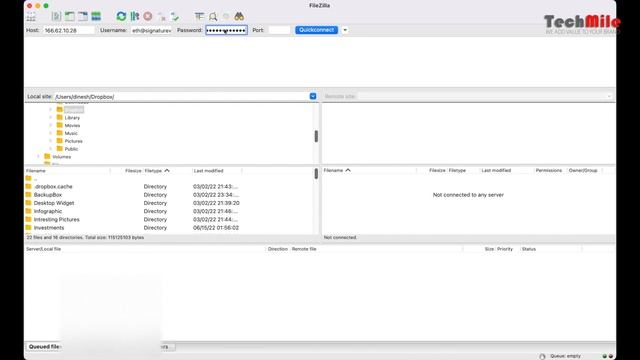Screen dimensions: 640x360
Task: Toggle transfer queue display icon
Action: (96, 16)
